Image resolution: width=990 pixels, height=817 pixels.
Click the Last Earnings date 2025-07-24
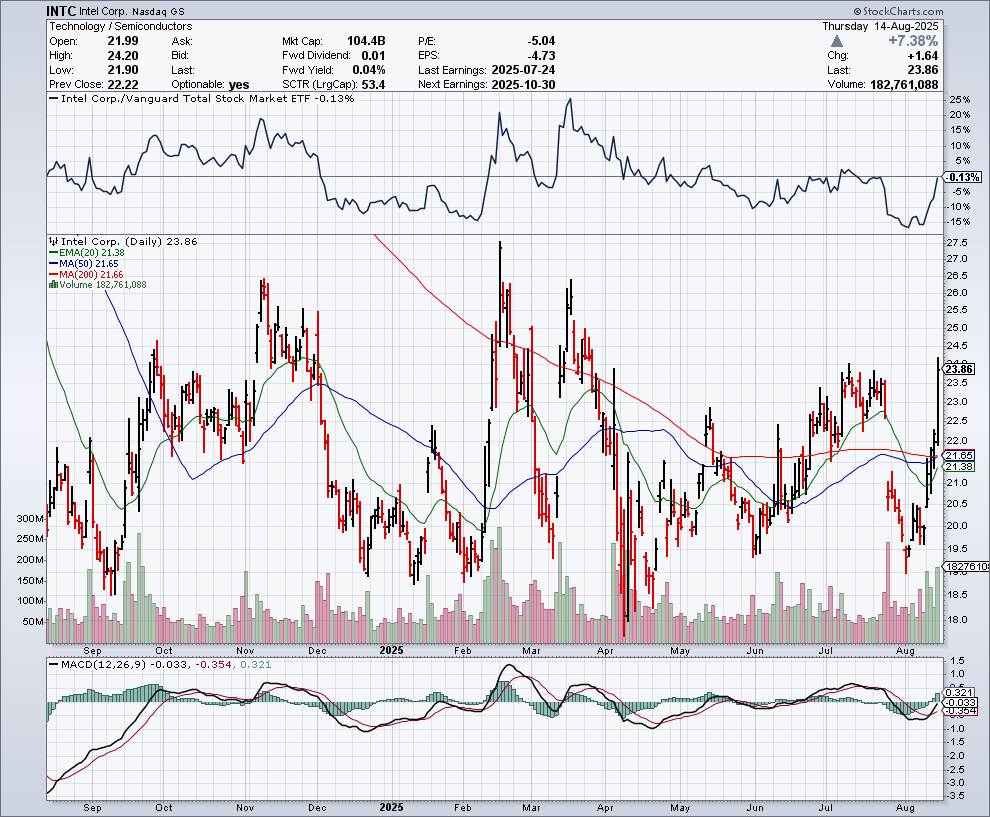522,70
